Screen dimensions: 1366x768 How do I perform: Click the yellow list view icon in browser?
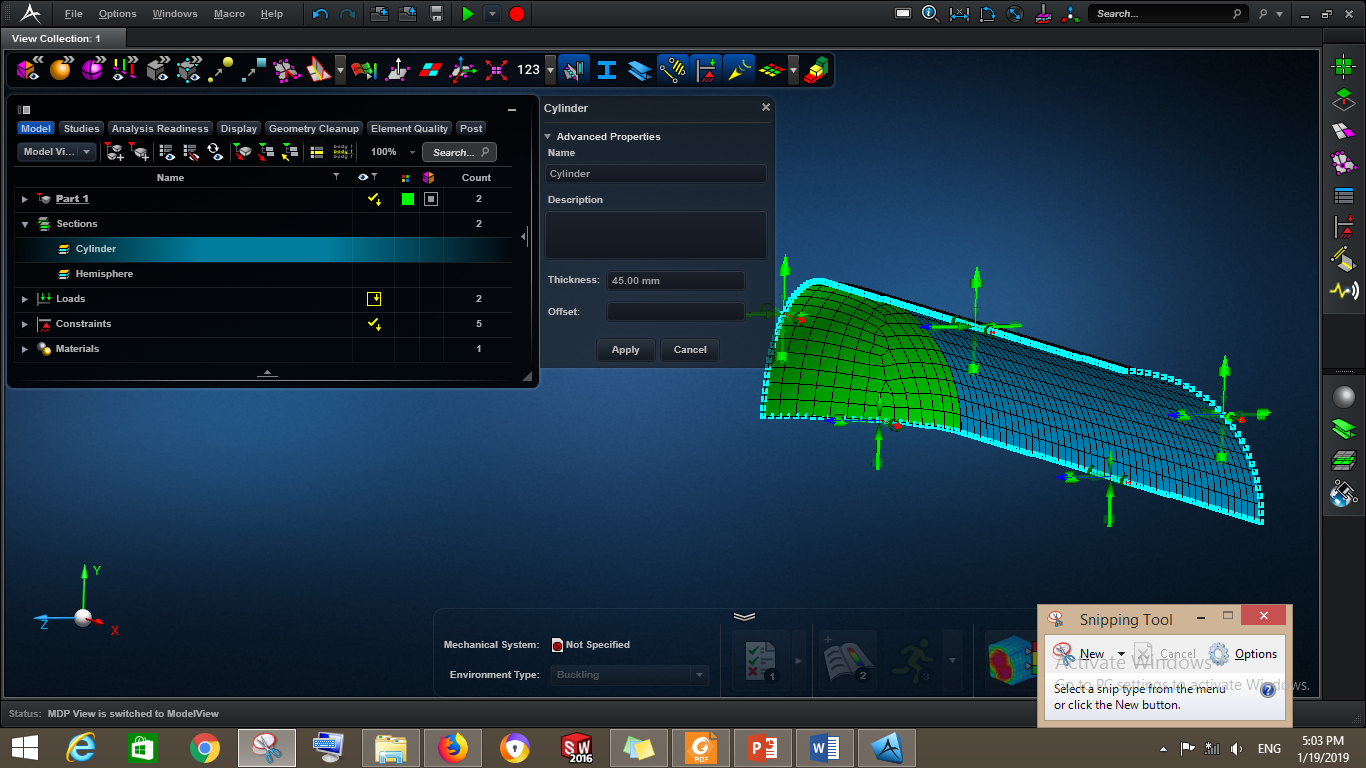click(317, 152)
